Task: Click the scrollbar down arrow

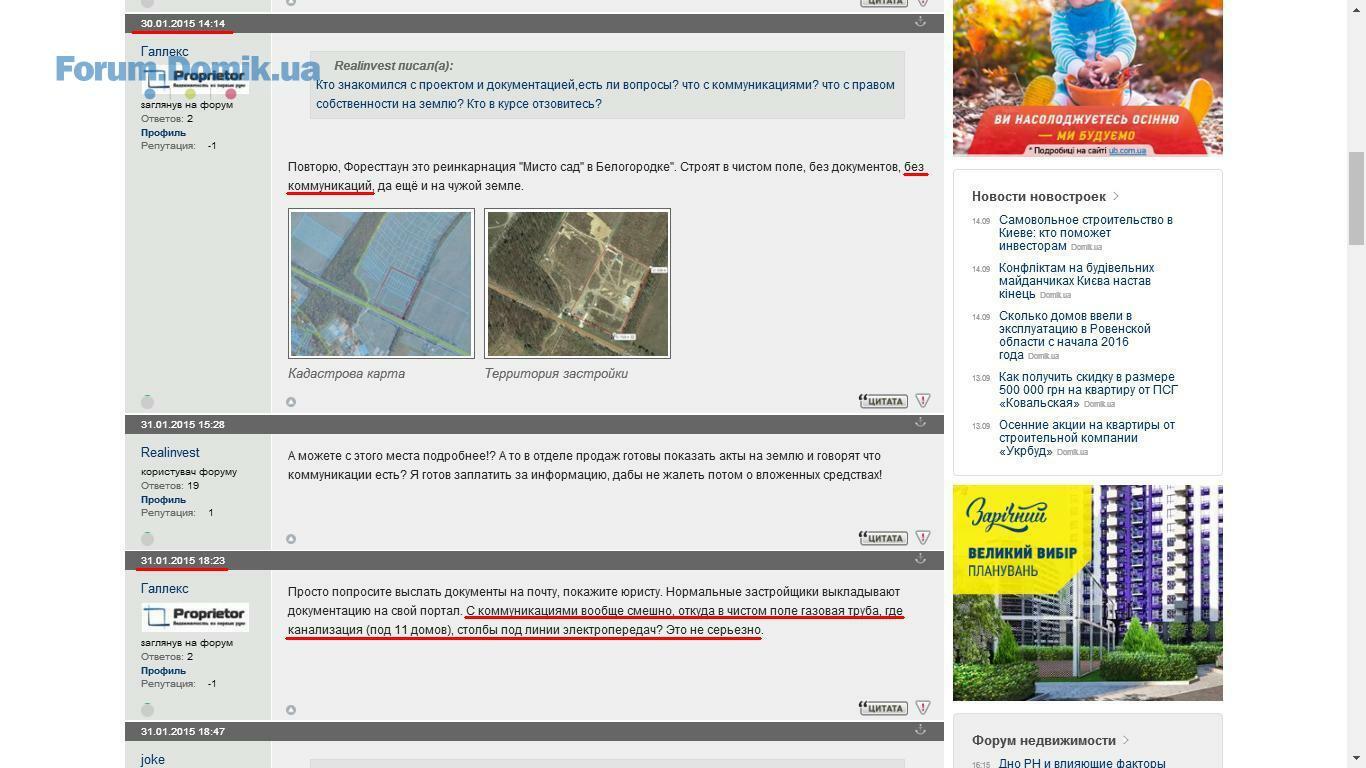Action: click(x=1356, y=759)
